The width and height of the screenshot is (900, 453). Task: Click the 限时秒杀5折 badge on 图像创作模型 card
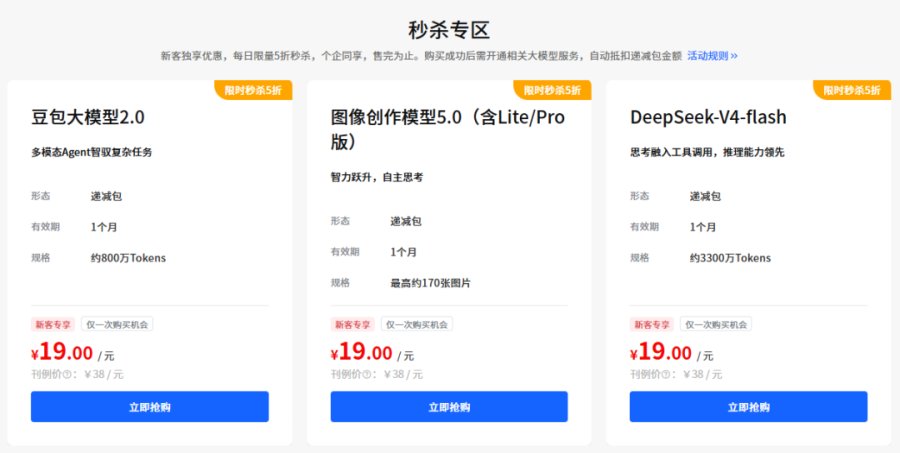coord(552,90)
